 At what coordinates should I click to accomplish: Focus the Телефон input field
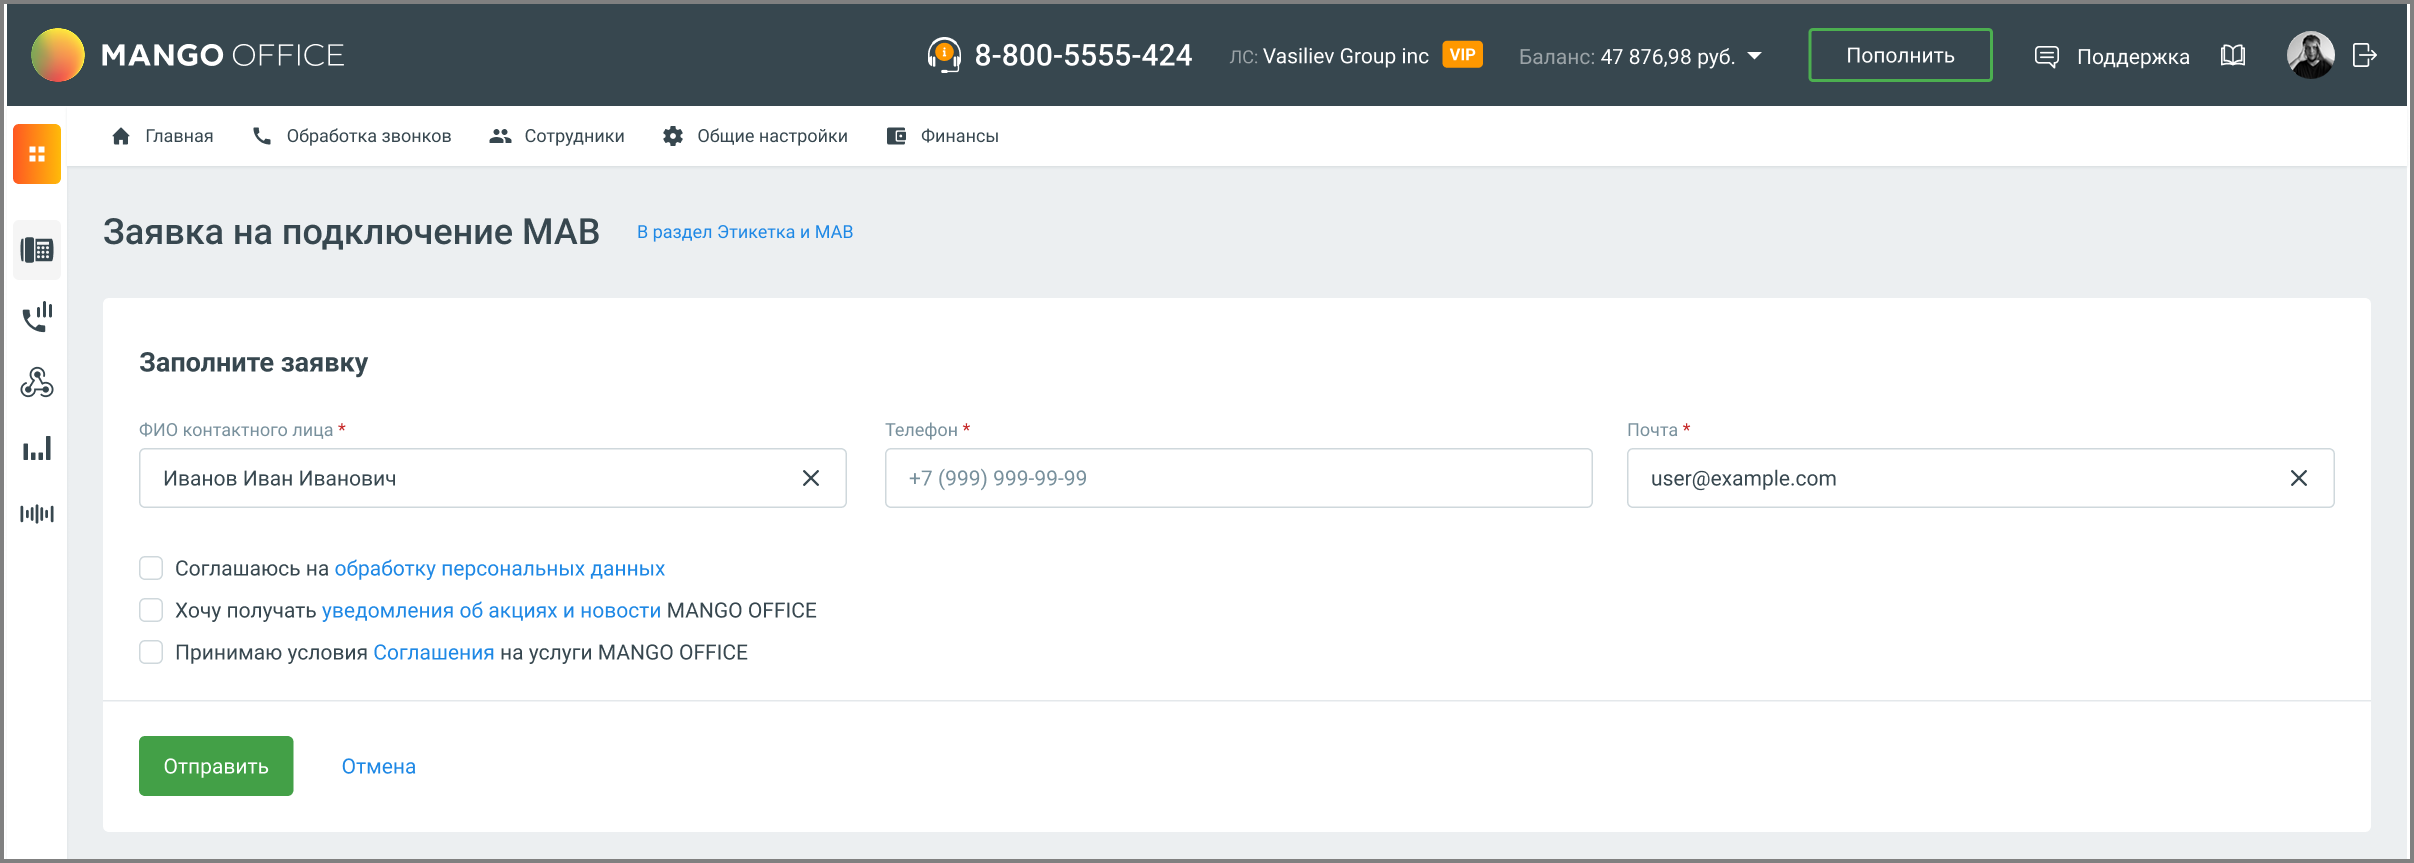1238,478
